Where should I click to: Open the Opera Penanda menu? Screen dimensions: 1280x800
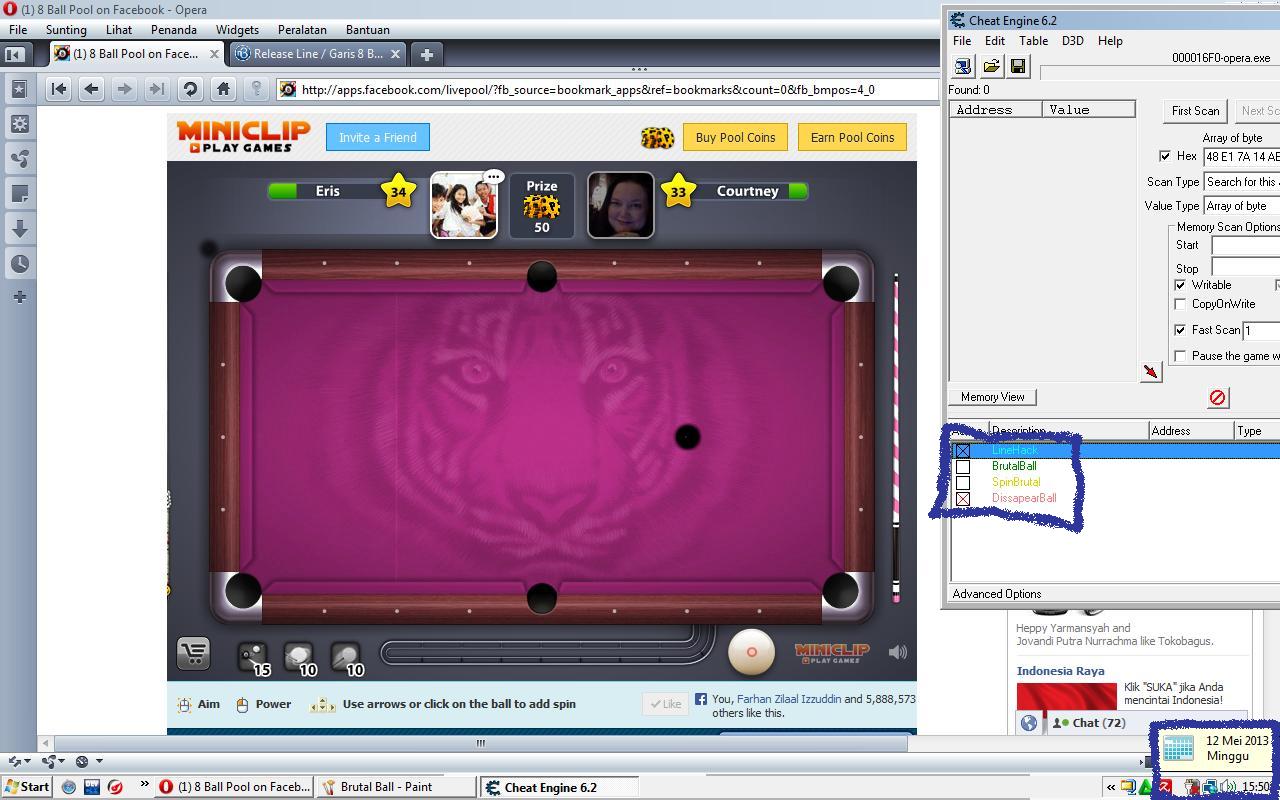[x=173, y=30]
